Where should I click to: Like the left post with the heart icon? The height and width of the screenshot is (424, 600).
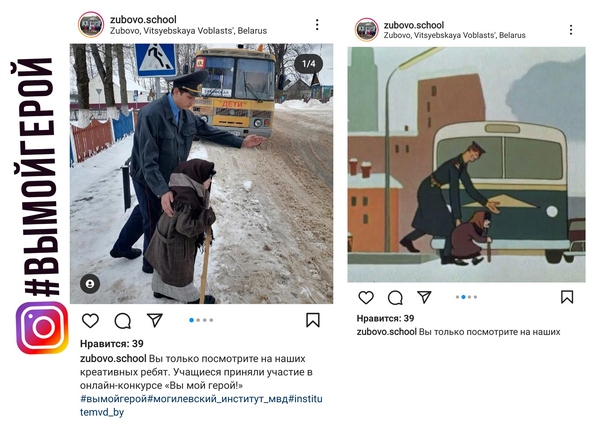(90, 321)
